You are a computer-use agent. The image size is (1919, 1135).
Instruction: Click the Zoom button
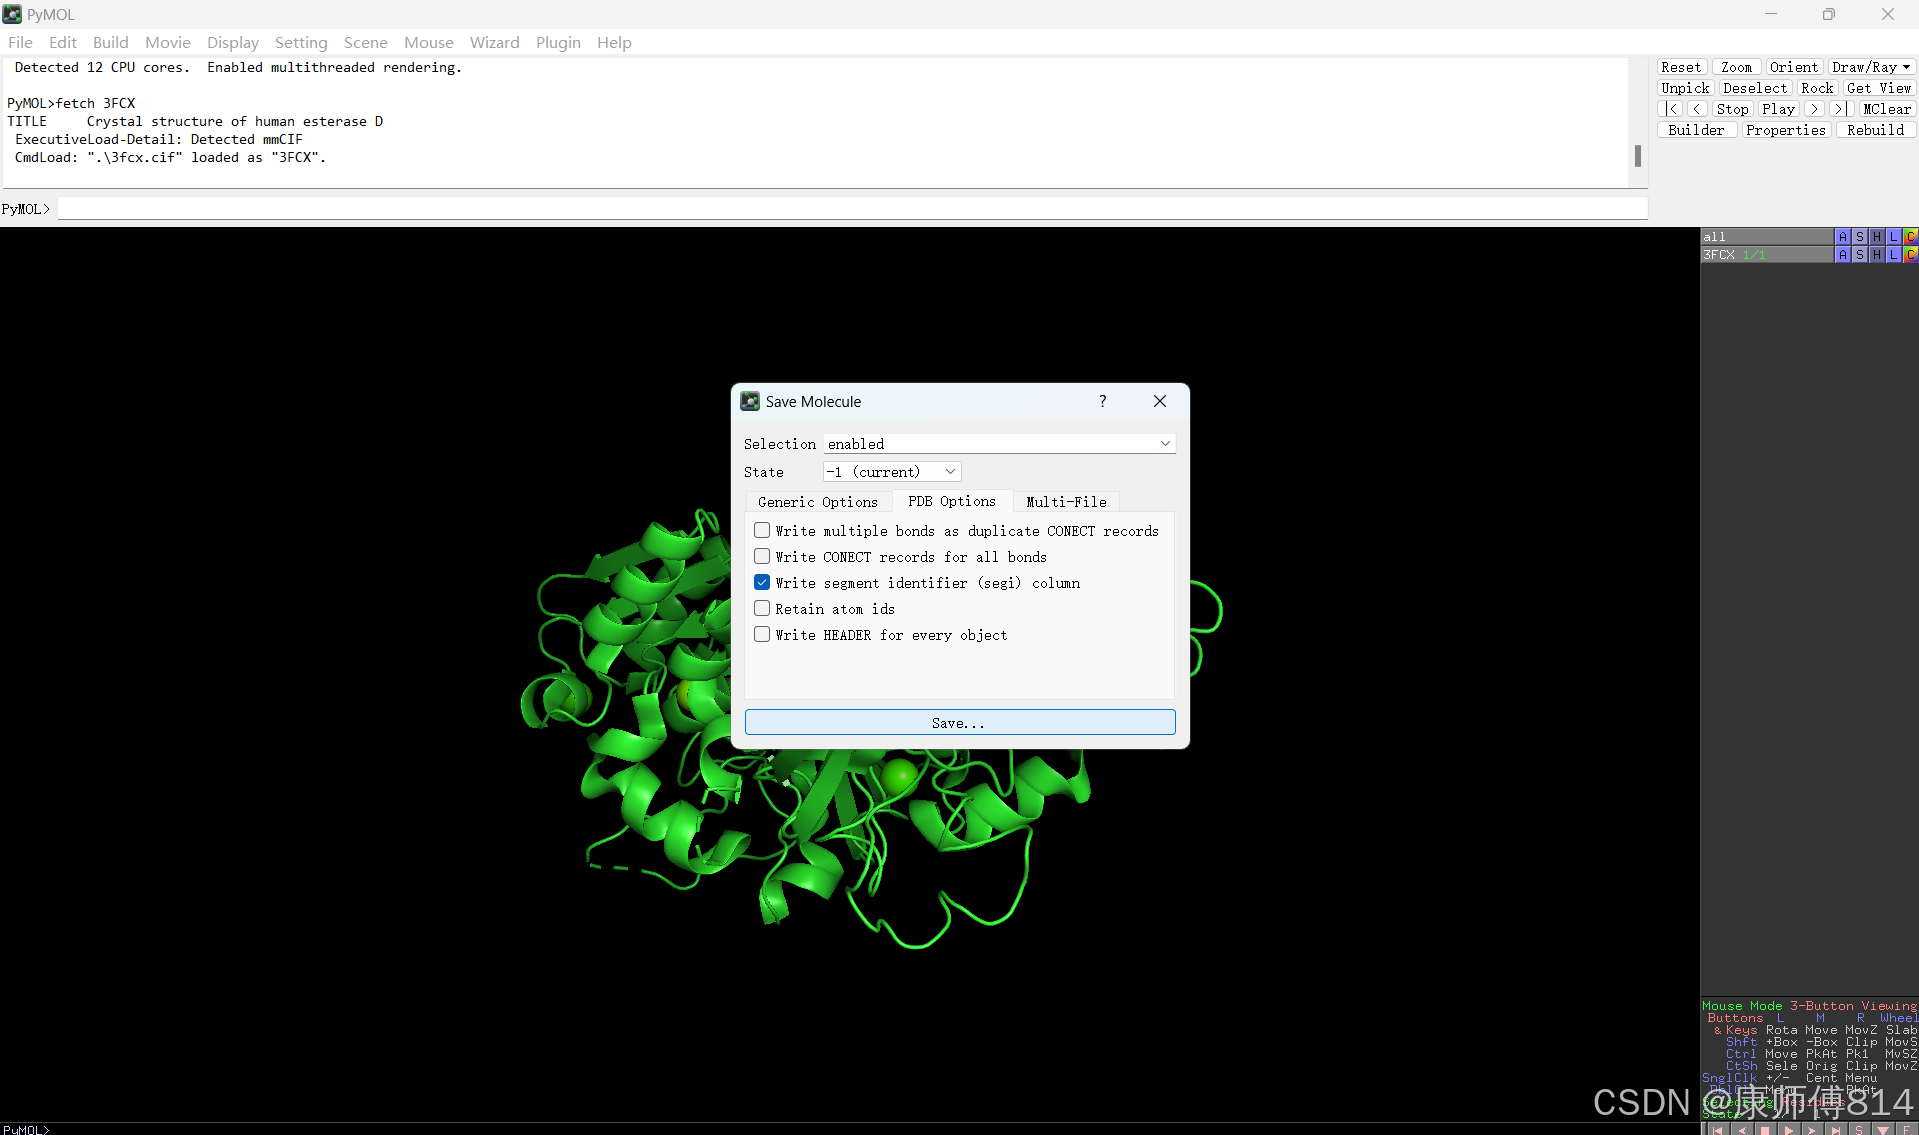[1736, 67]
